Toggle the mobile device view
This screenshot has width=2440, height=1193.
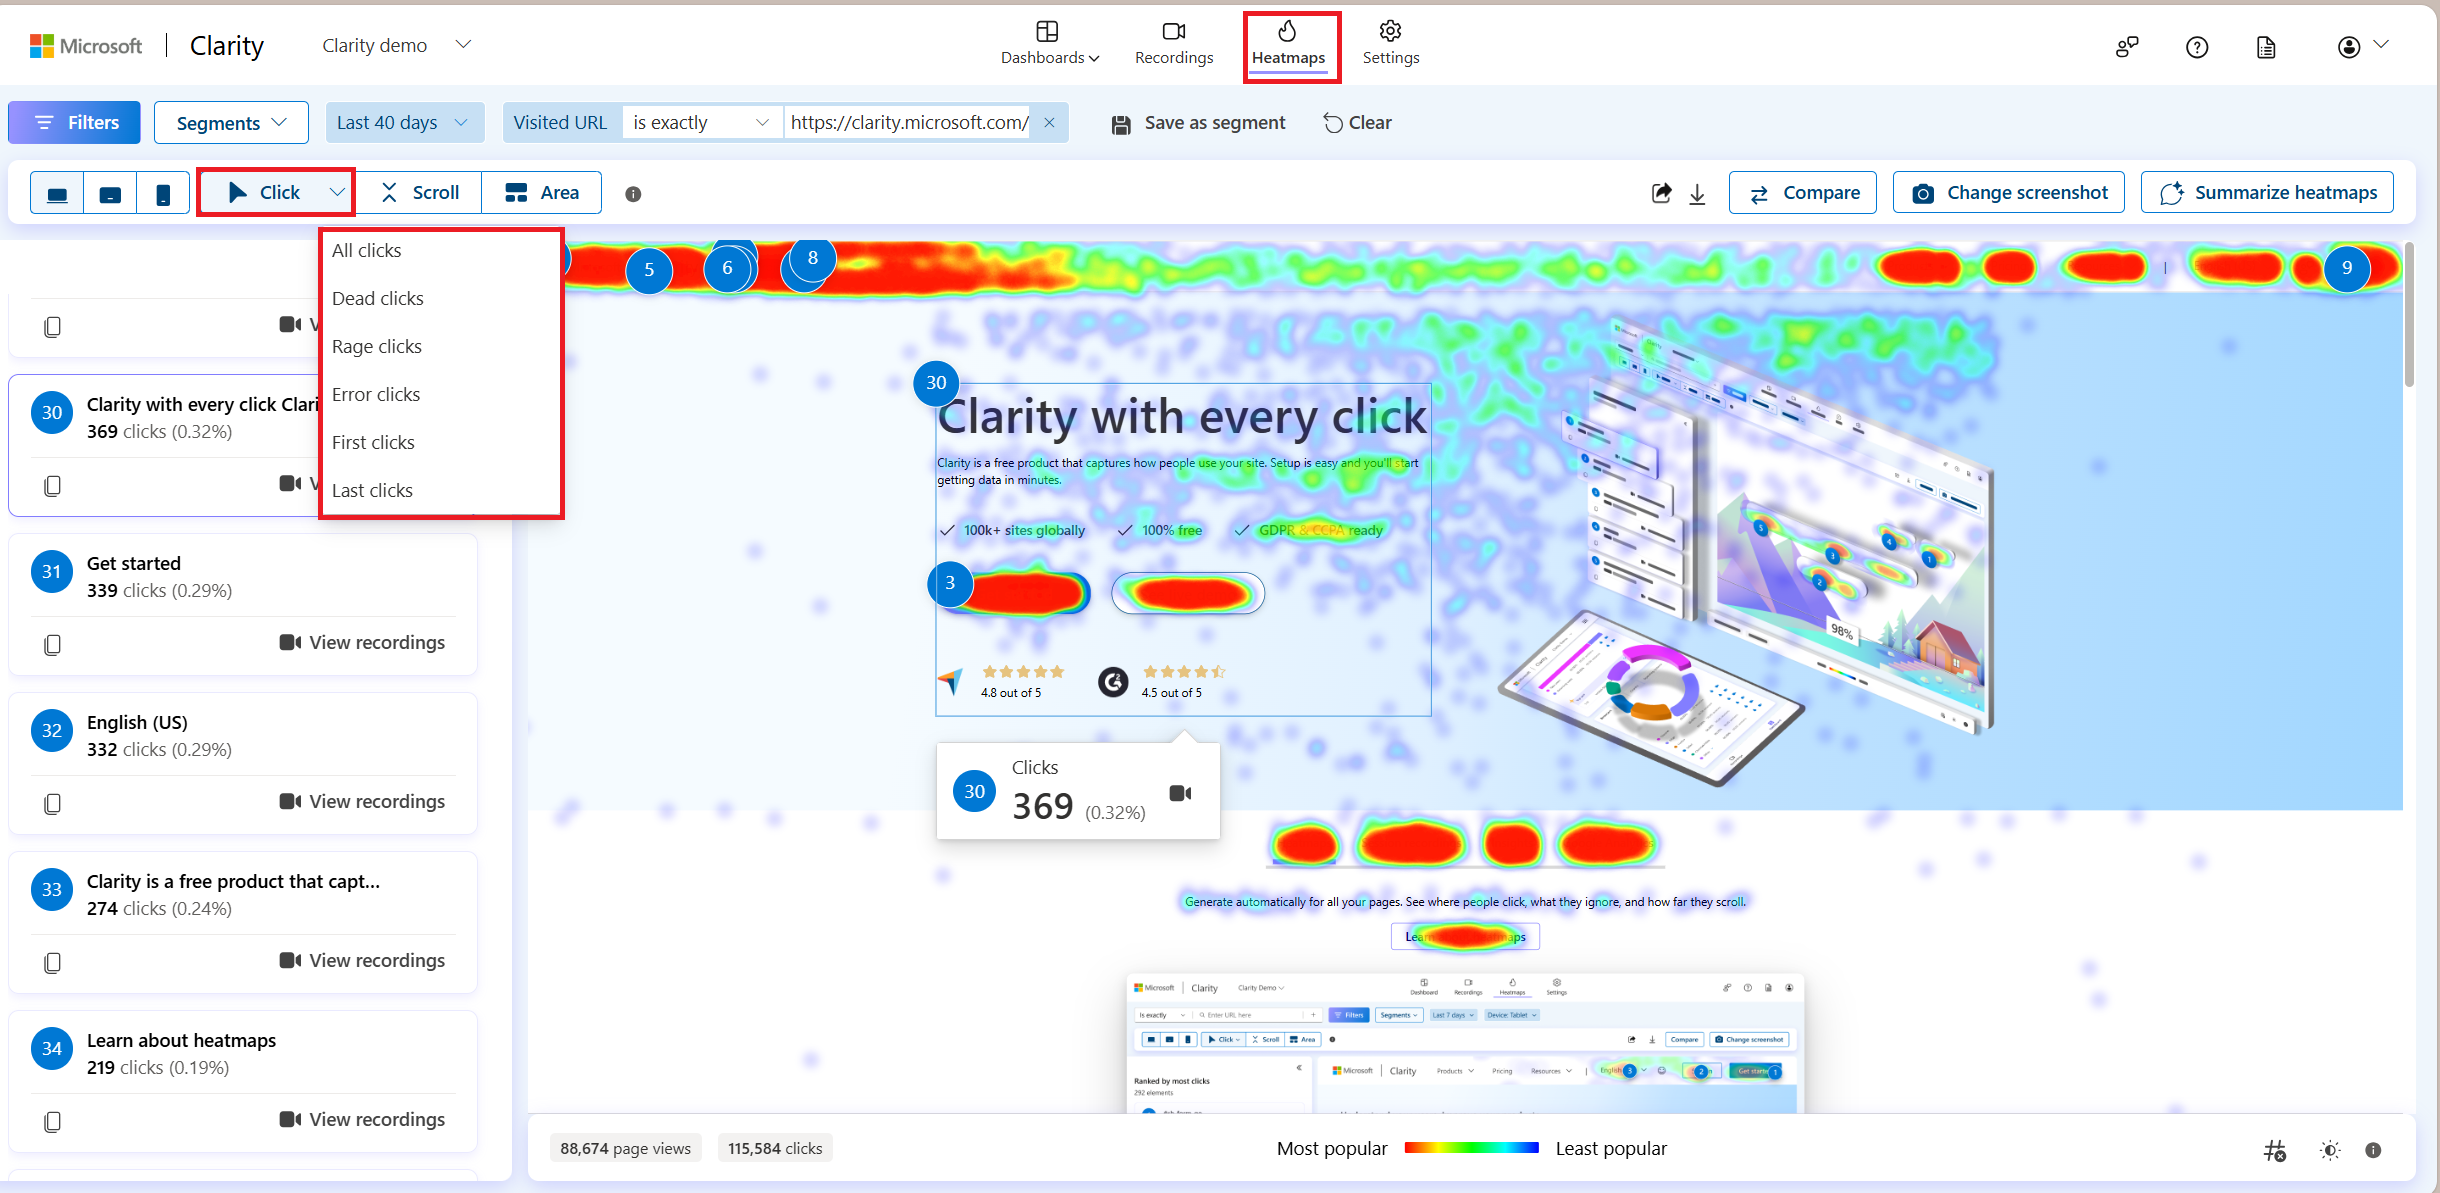162,193
